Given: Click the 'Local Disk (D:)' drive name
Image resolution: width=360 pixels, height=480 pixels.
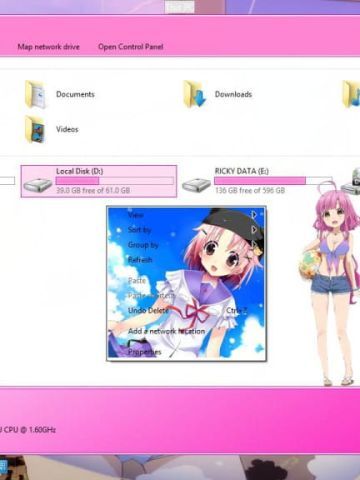Looking at the screenshot, I should click(x=79, y=171).
